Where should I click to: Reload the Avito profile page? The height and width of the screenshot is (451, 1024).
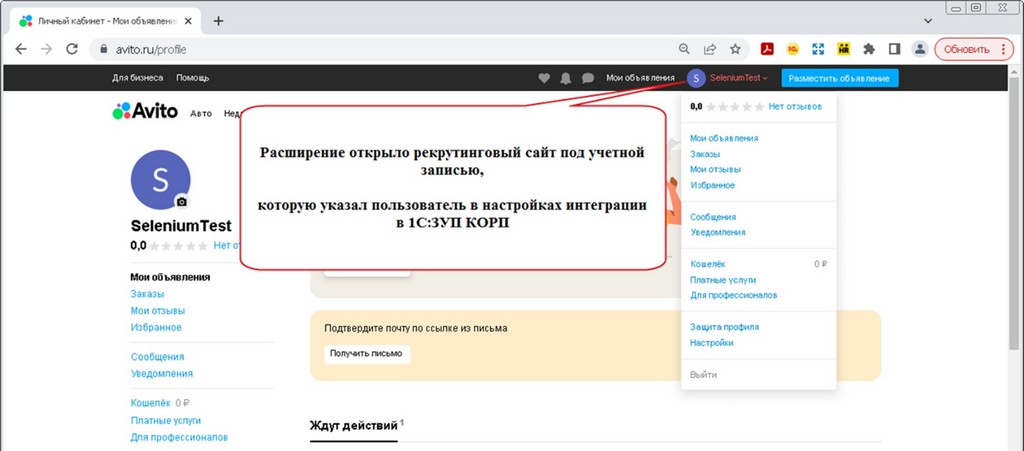coord(72,49)
